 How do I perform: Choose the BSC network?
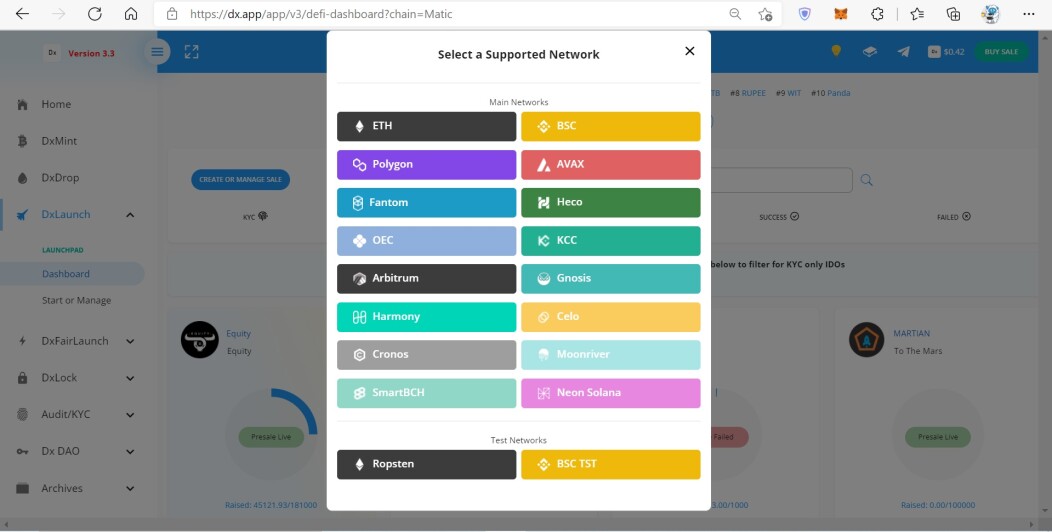(611, 126)
